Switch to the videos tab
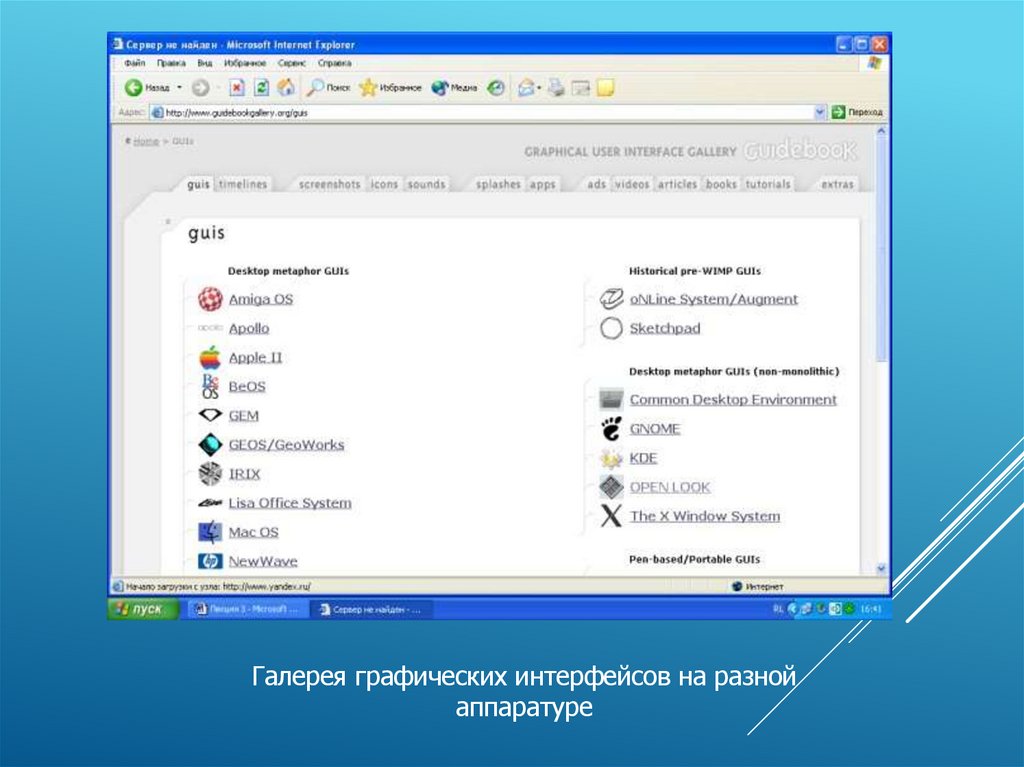 point(632,184)
